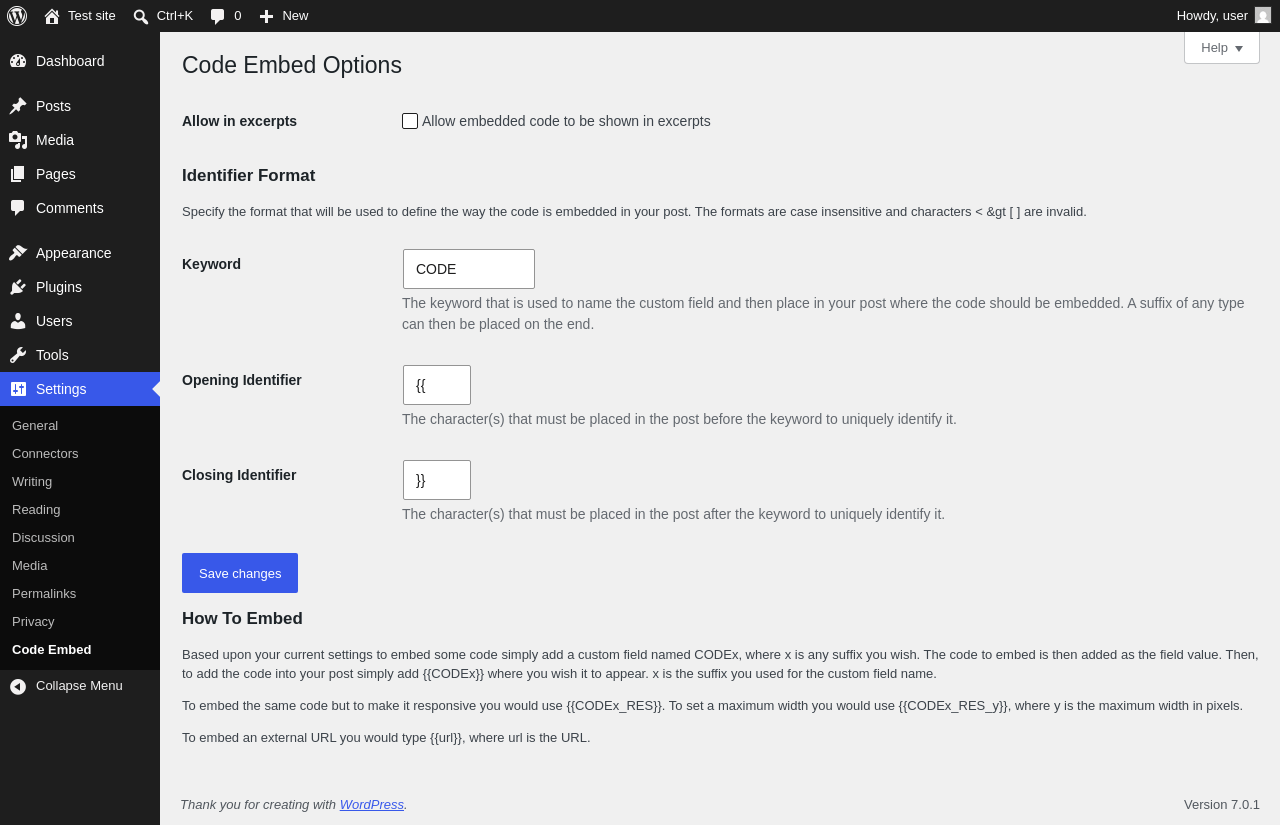1280x825 pixels.
Task: Click the user avatar icon
Action: [1263, 15]
